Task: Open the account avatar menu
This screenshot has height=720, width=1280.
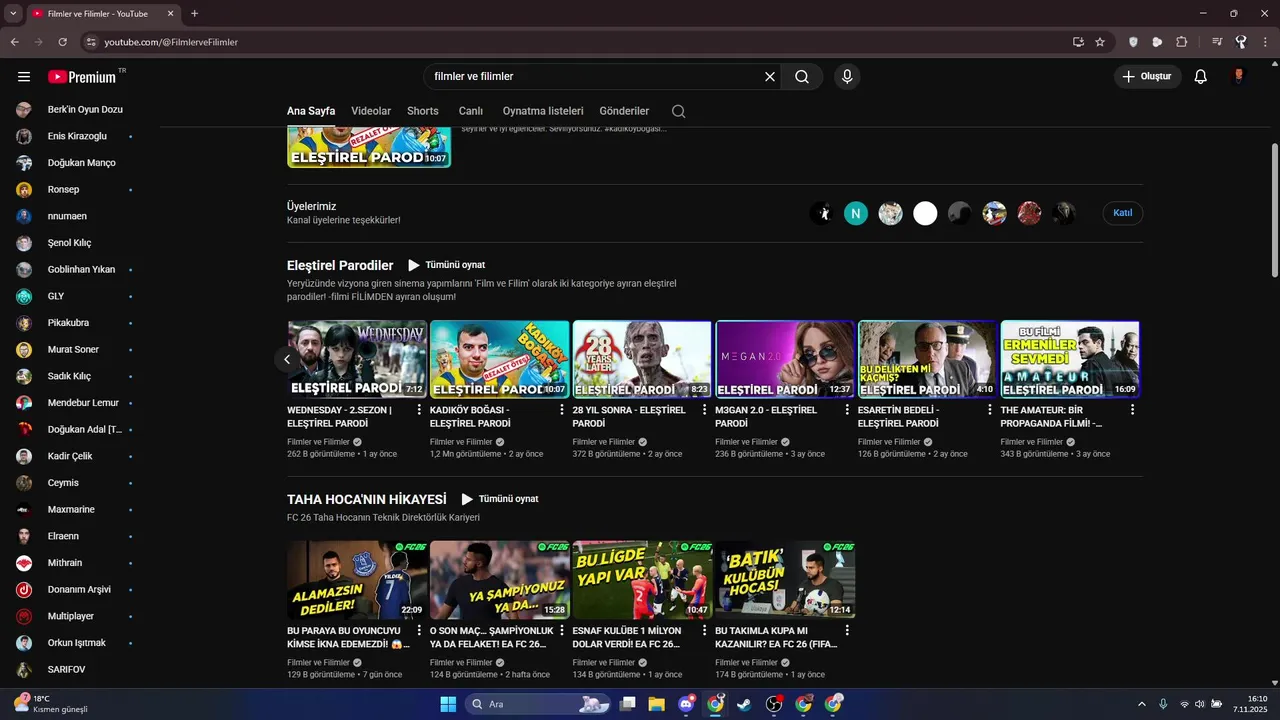Action: pyautogui.click(x=1239, y=77)
